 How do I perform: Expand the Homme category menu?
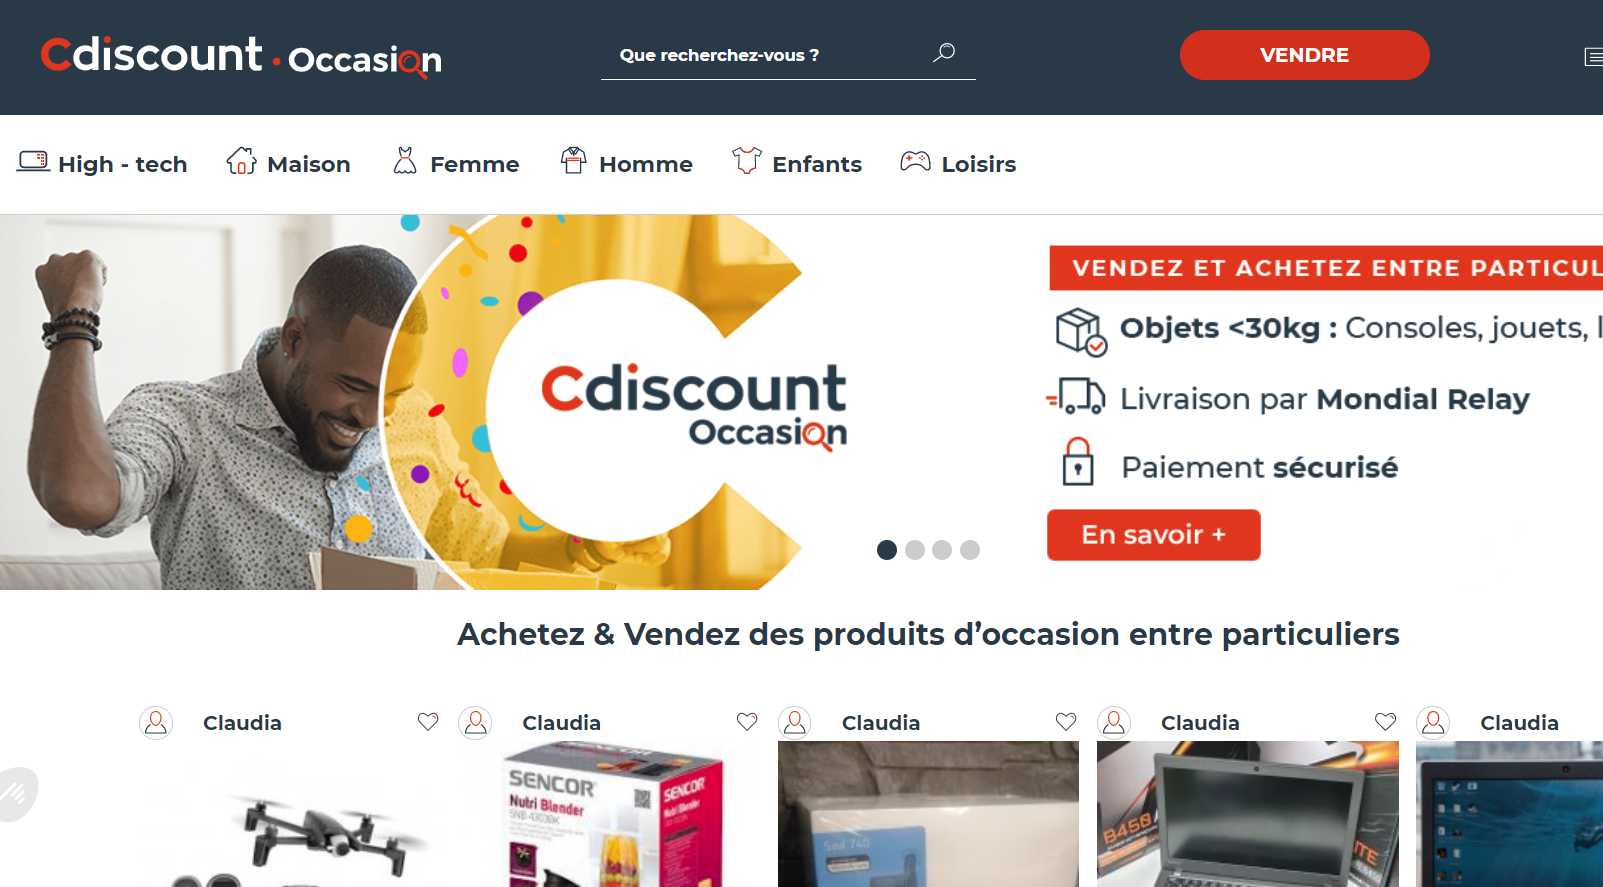click(626, 163)
